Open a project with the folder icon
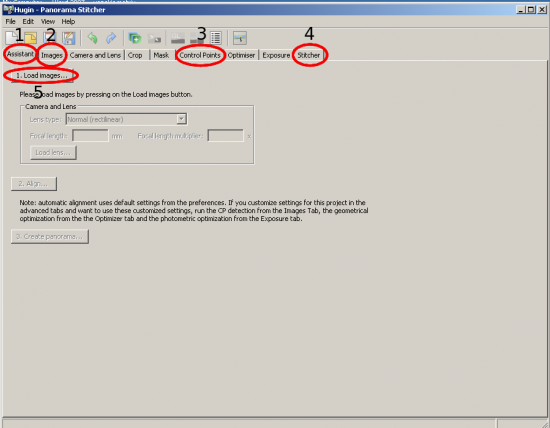Screen dimensions: 550x428 [x=31, y=38]
